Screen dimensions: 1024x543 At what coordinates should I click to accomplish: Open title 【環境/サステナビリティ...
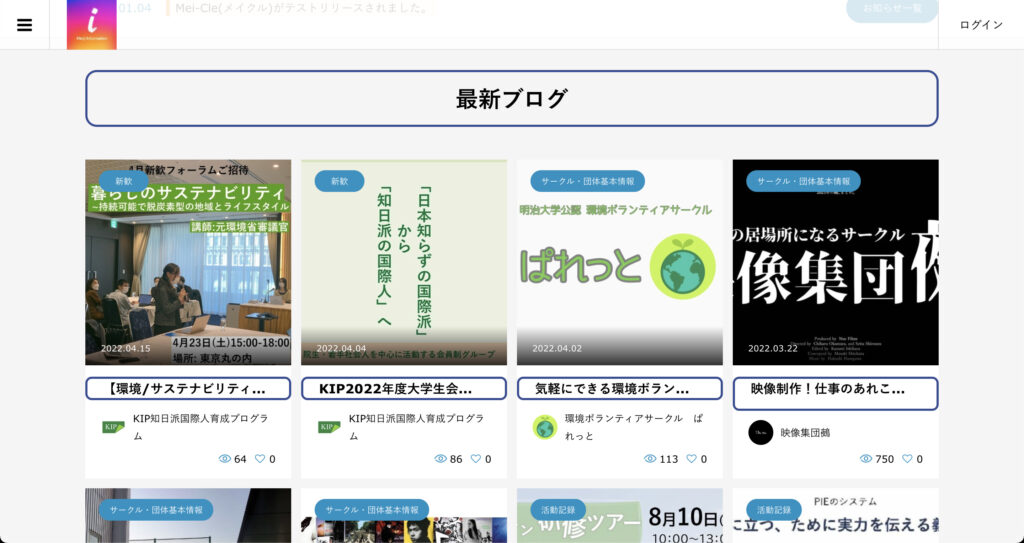pyautogui.click(x=188, y=389)
